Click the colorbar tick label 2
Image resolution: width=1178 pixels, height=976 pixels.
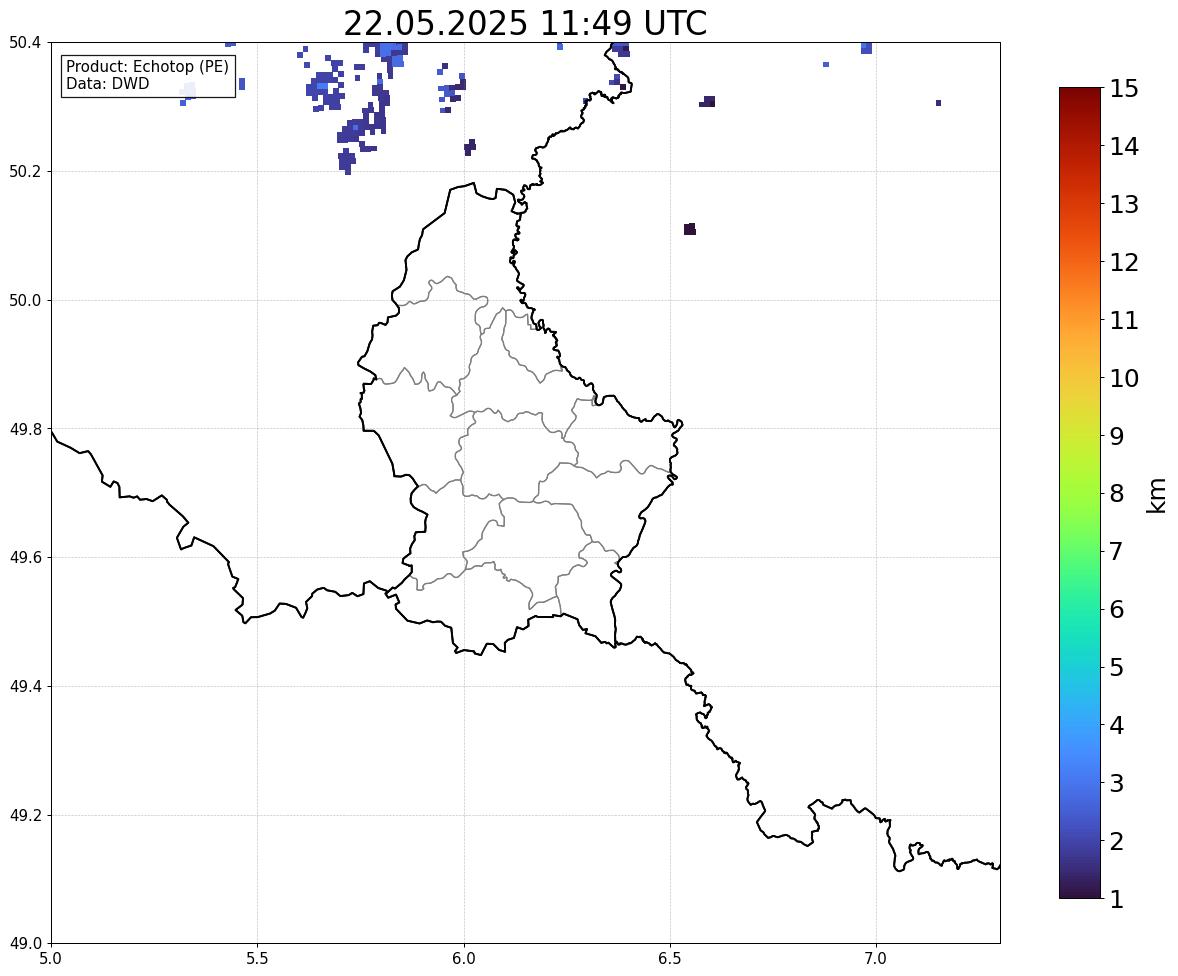click(1117, 841)
